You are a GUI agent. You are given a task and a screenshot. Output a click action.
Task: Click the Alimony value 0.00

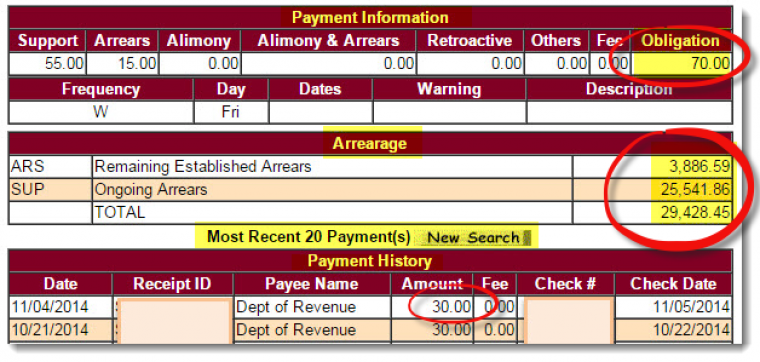[223, 64]
